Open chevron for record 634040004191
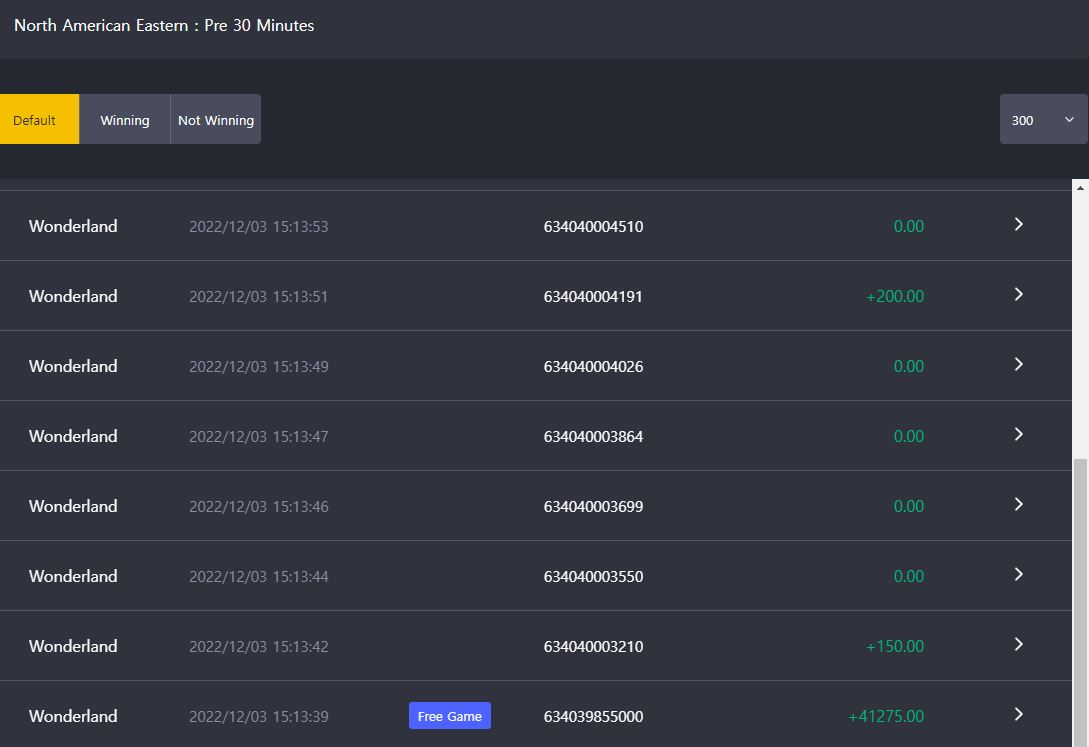Screen dimensions: 1089x747 (x=1018, y=294)
